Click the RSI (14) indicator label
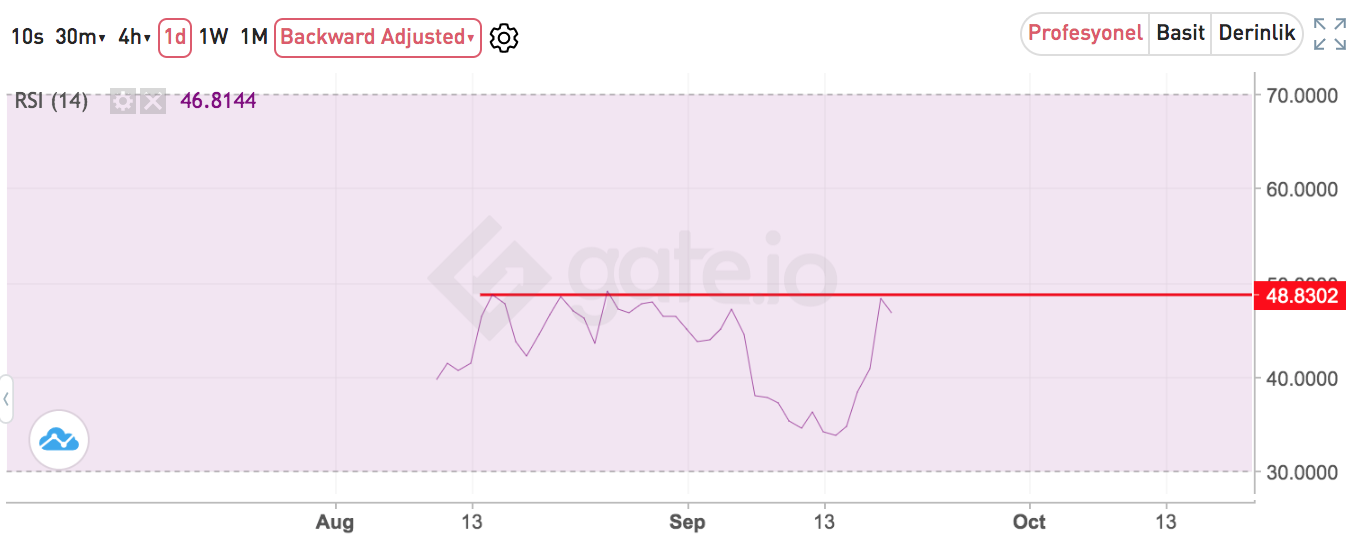Image resolution: width=1358 pixels, height=548 pixels. coord(51,101)
